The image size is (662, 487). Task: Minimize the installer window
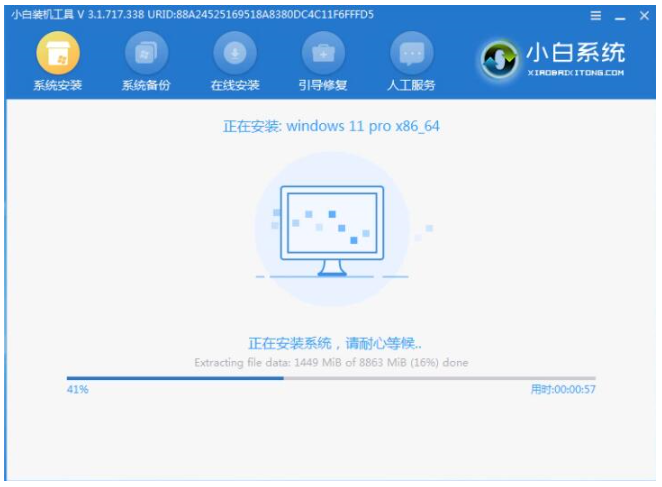[x=620, y=18]
